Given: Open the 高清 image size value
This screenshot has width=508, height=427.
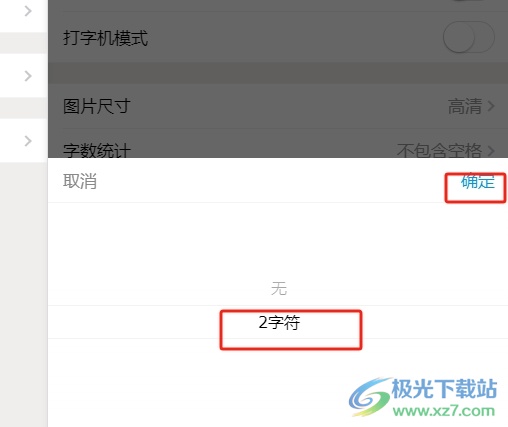Looking at the screenshot, I should click(465, 106).
